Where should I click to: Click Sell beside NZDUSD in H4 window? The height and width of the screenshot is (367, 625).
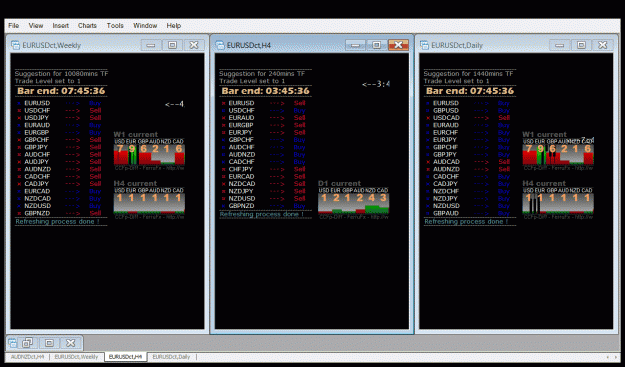(299, 198)
